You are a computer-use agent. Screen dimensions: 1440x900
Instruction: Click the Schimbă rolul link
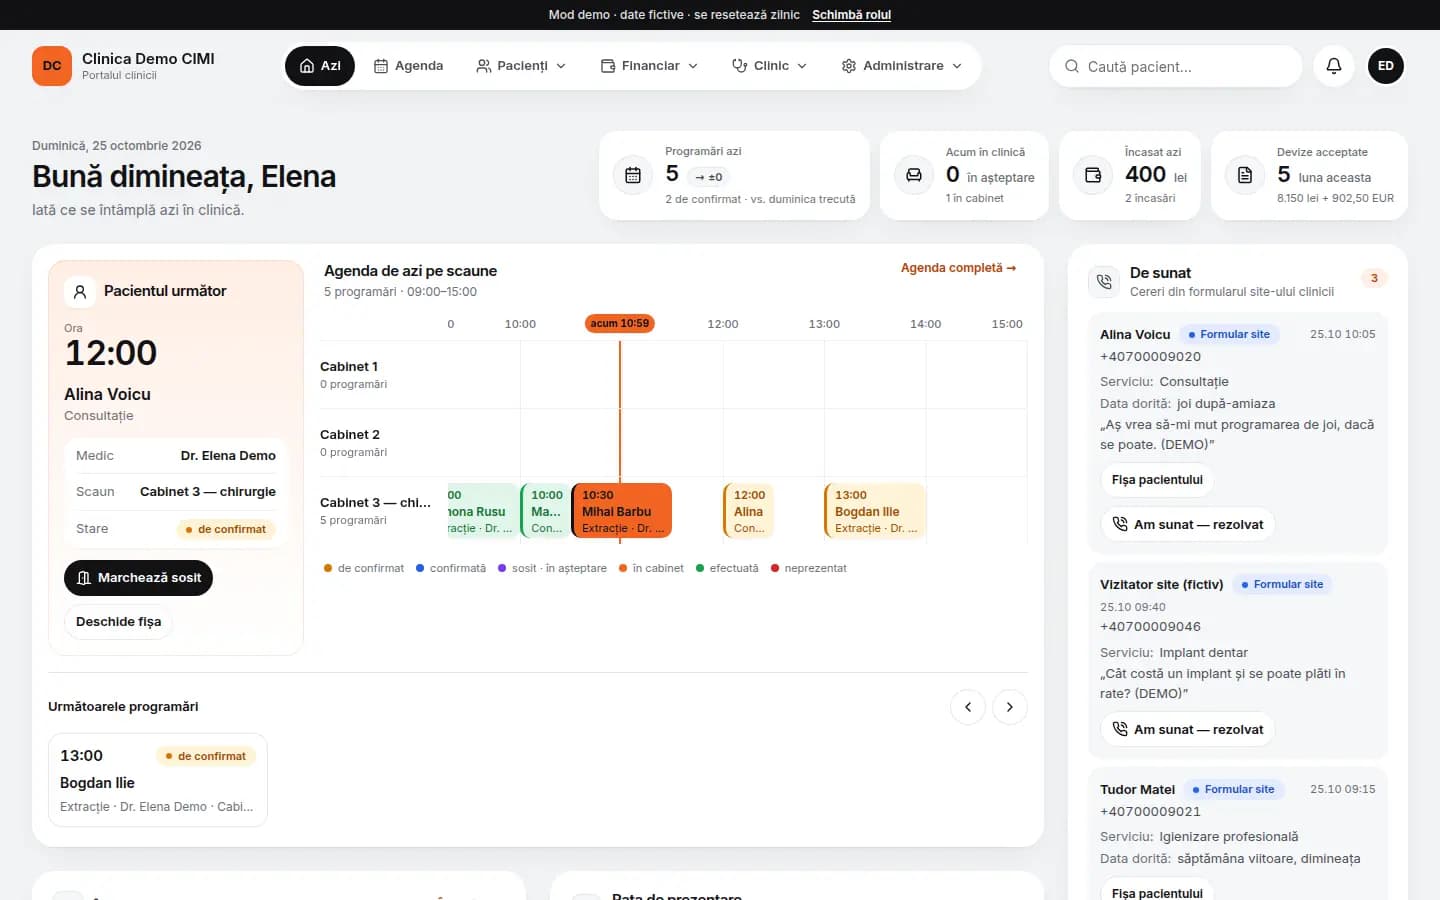point(851,15)
